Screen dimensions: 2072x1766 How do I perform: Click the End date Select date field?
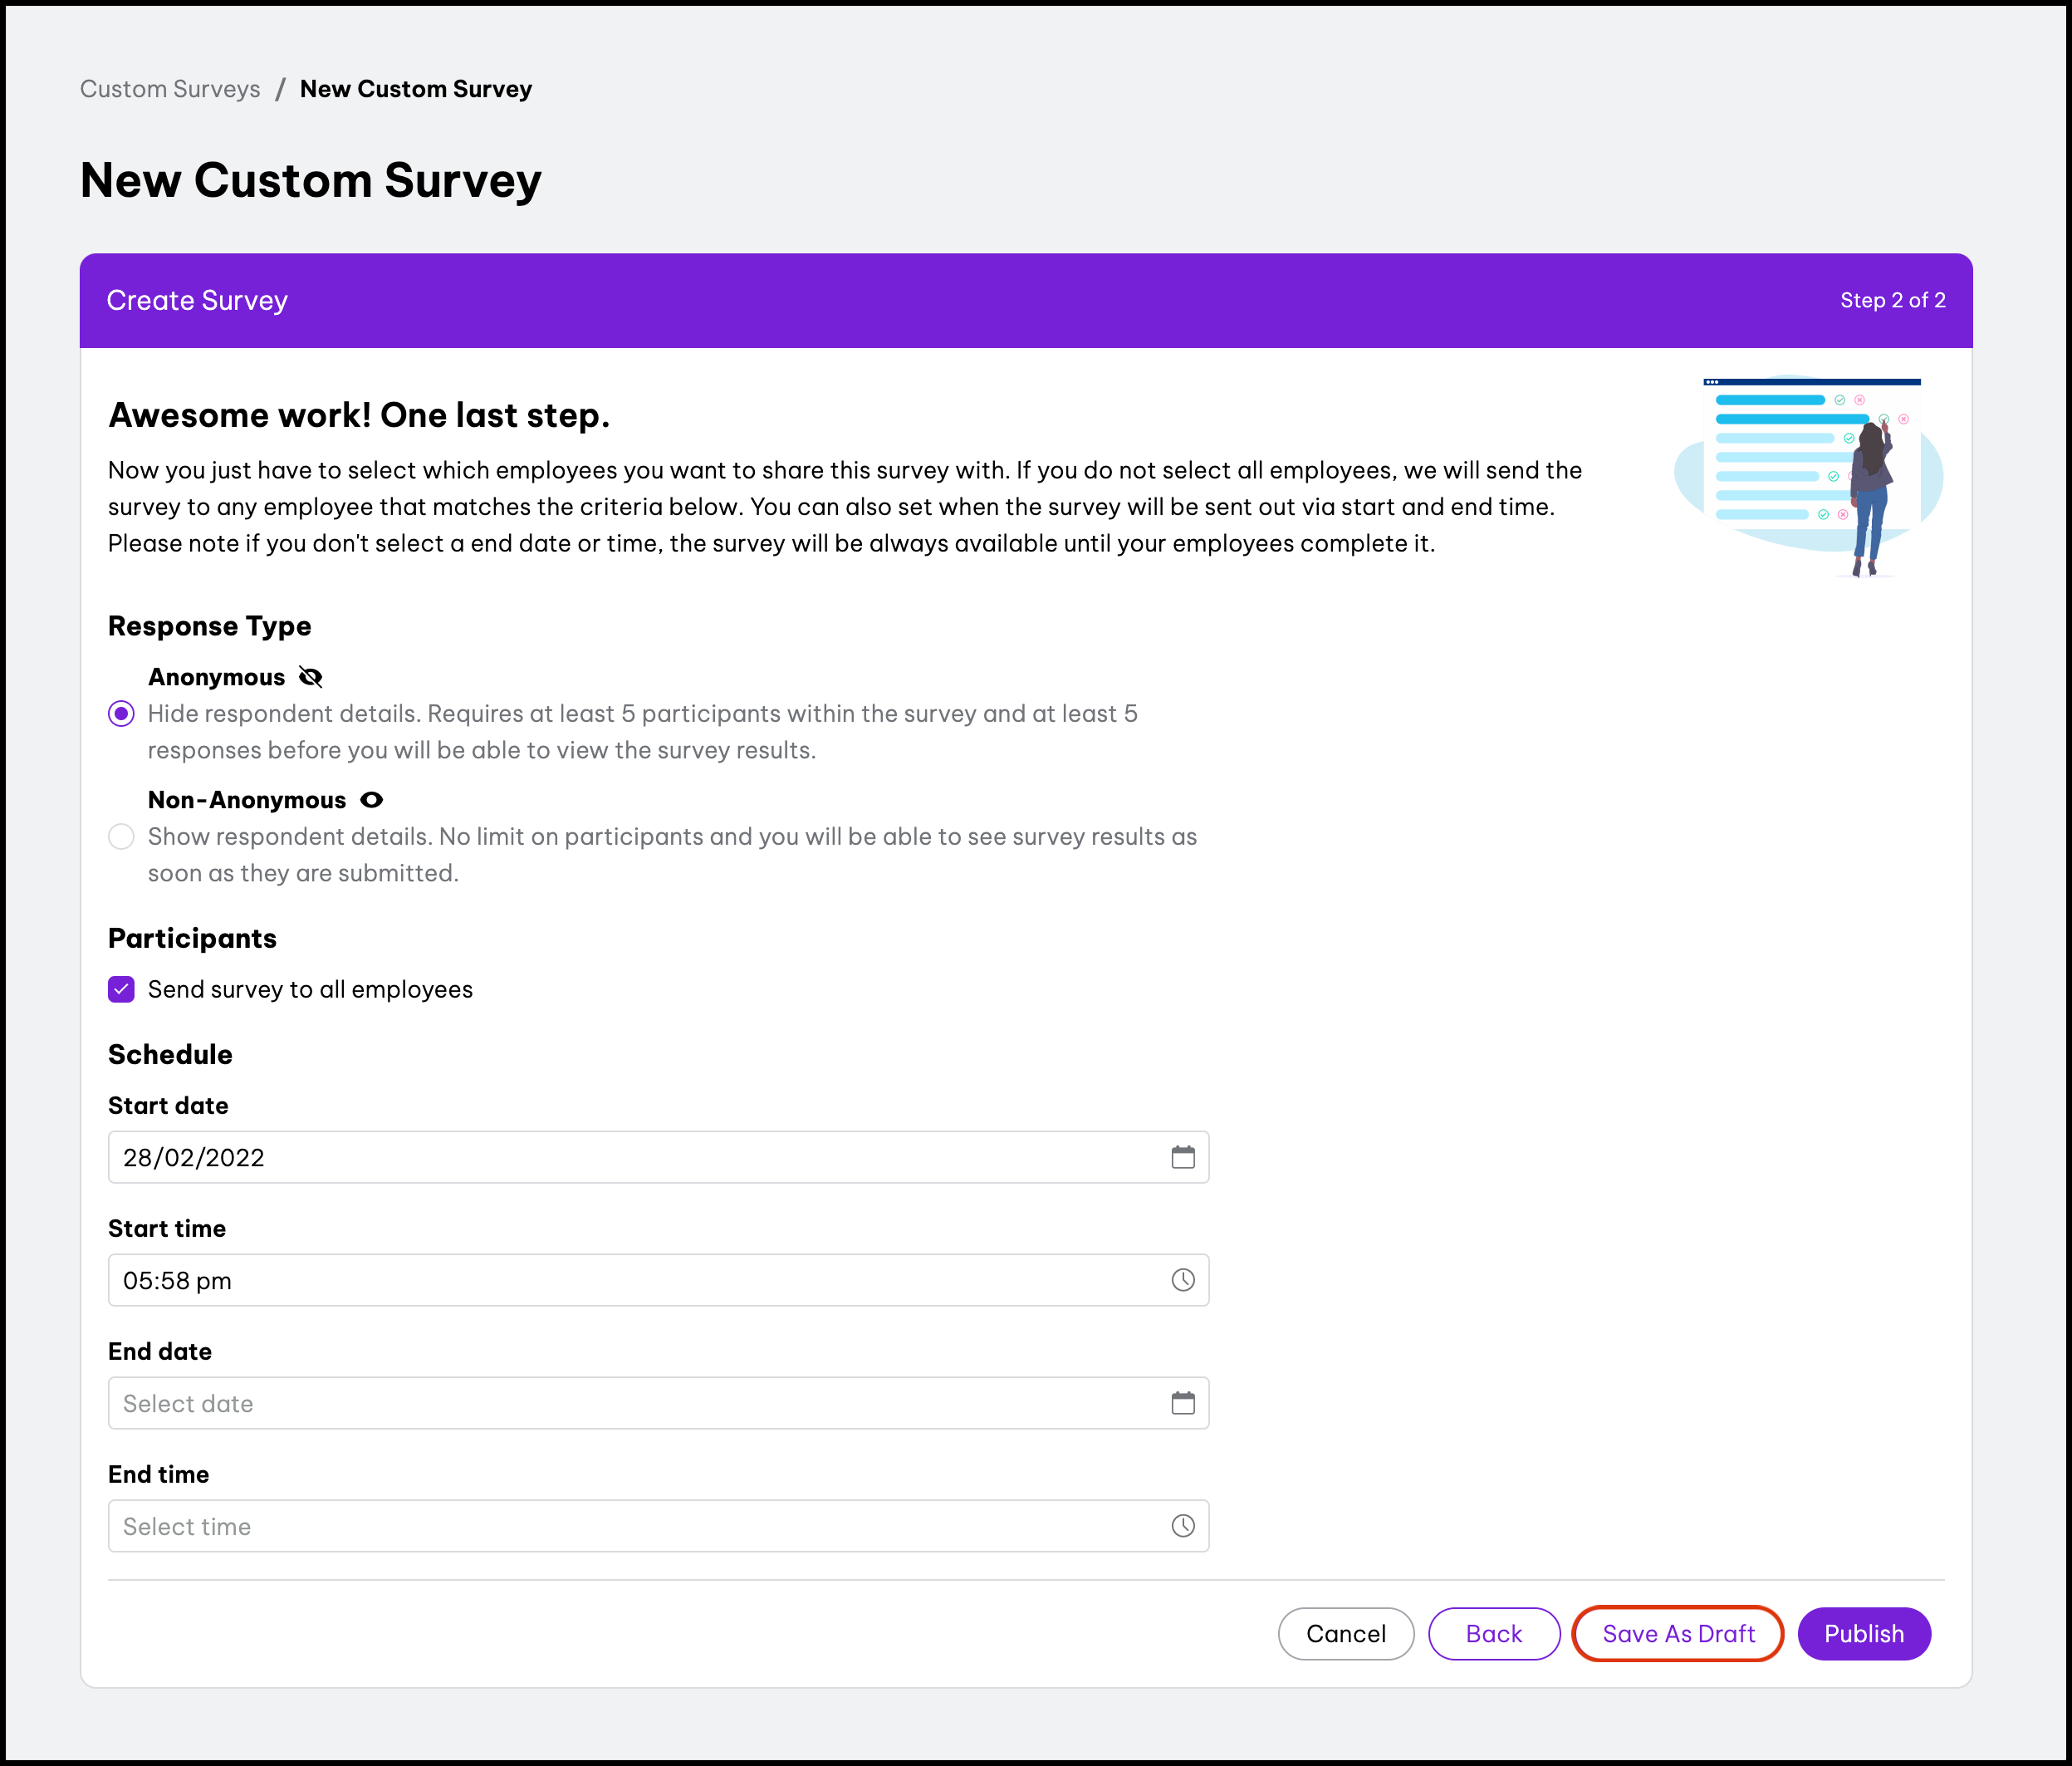tap(640, 1403)
